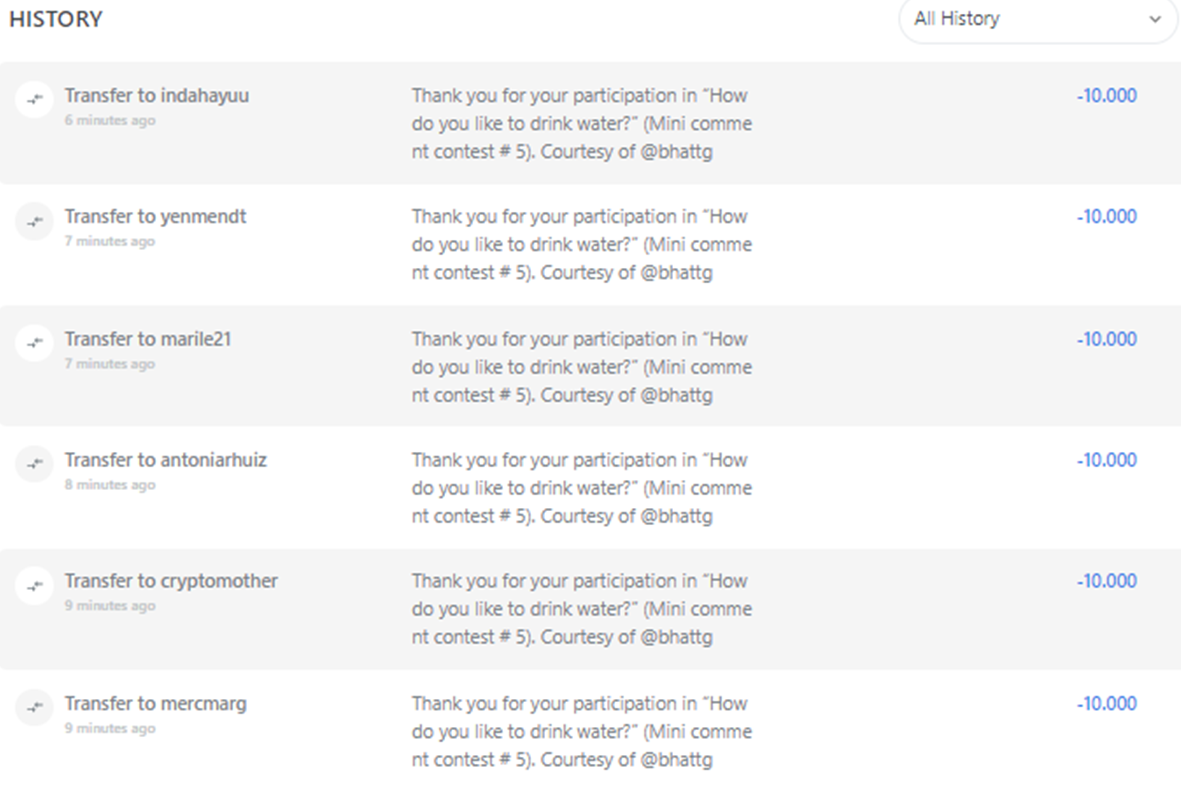1181x786 pixels.
Task: Click the transfer icon beside cryptomother
Action: click(35, 585)
